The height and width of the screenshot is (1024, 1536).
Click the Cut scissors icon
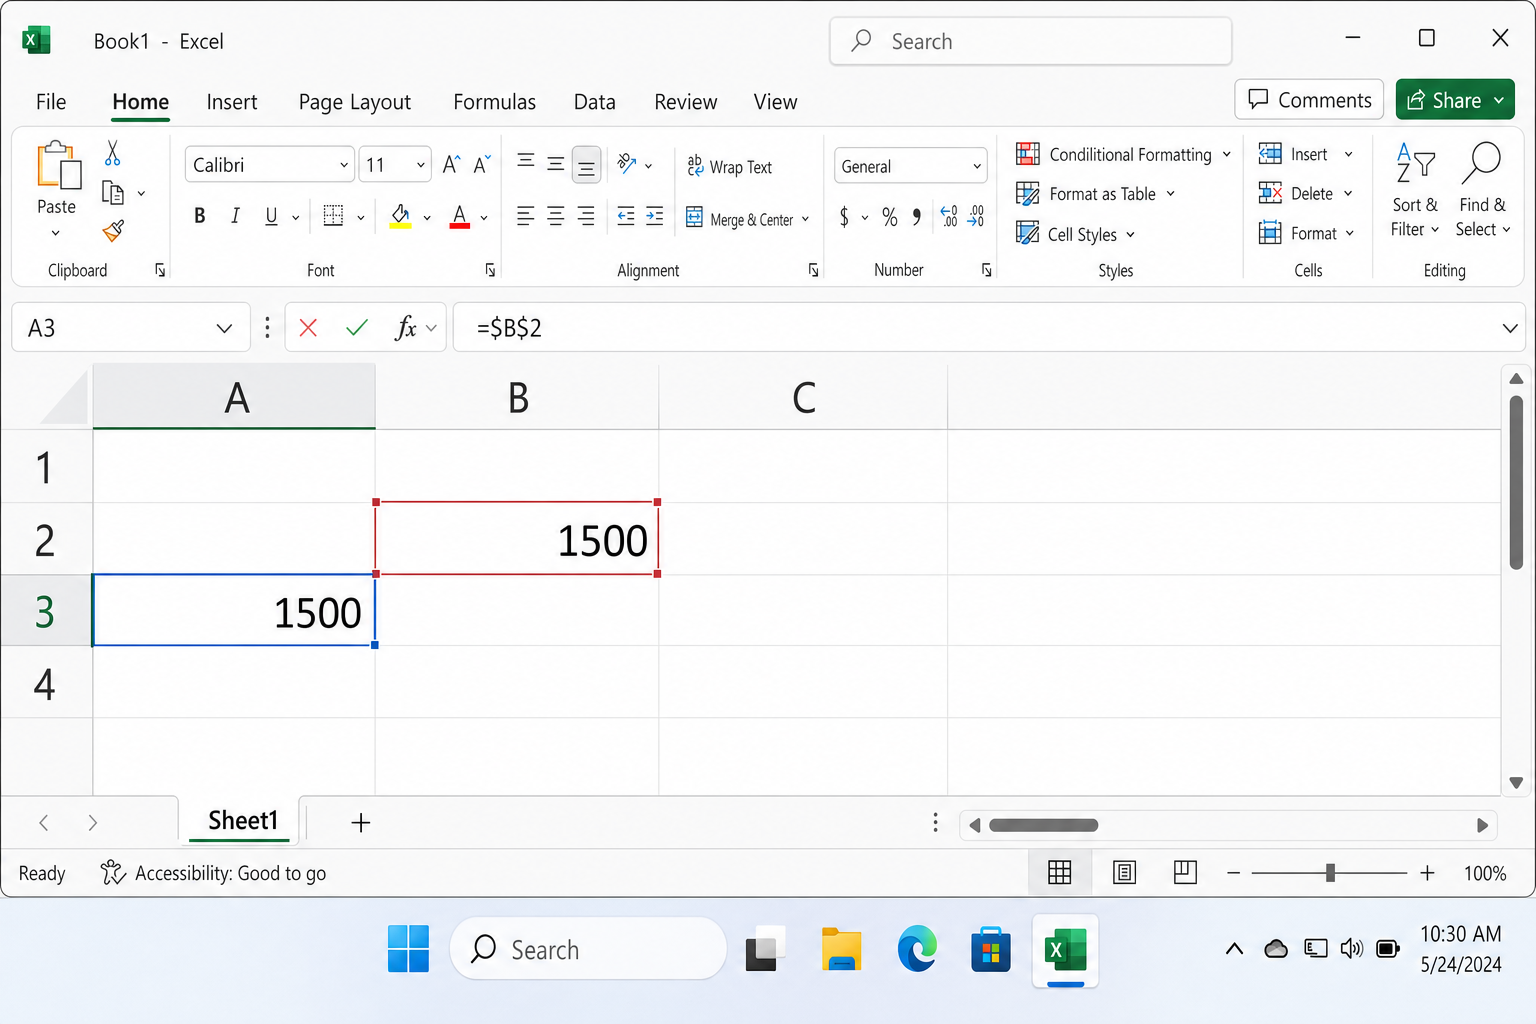[x=112, y=153]
